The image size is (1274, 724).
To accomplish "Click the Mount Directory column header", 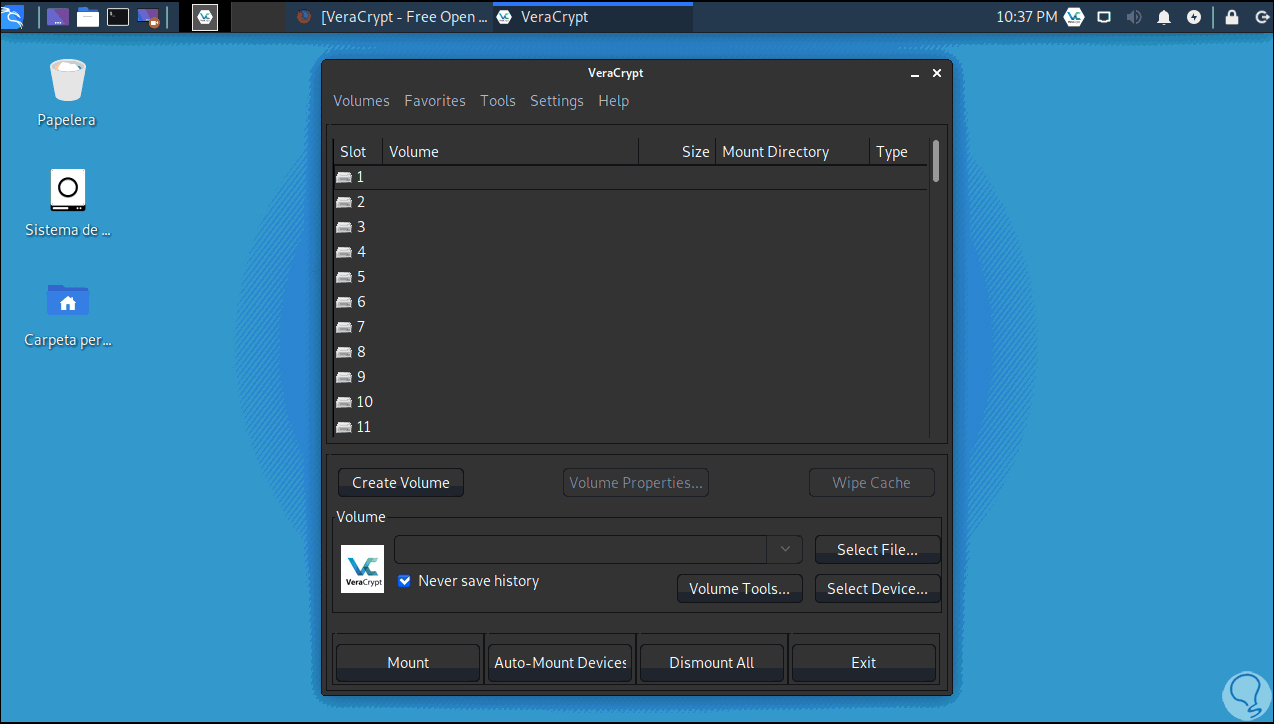I will (793, 152).
